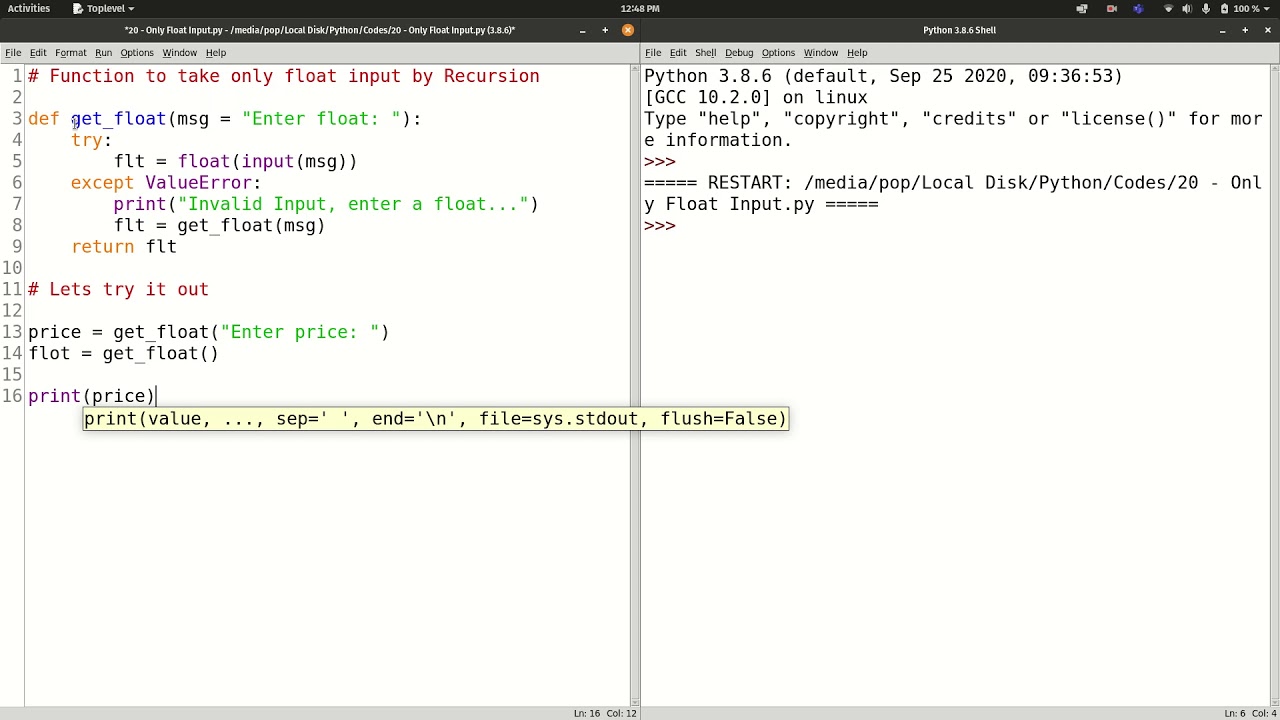
Task: Click the Activities button in the top bar
Action: [29, 8]
